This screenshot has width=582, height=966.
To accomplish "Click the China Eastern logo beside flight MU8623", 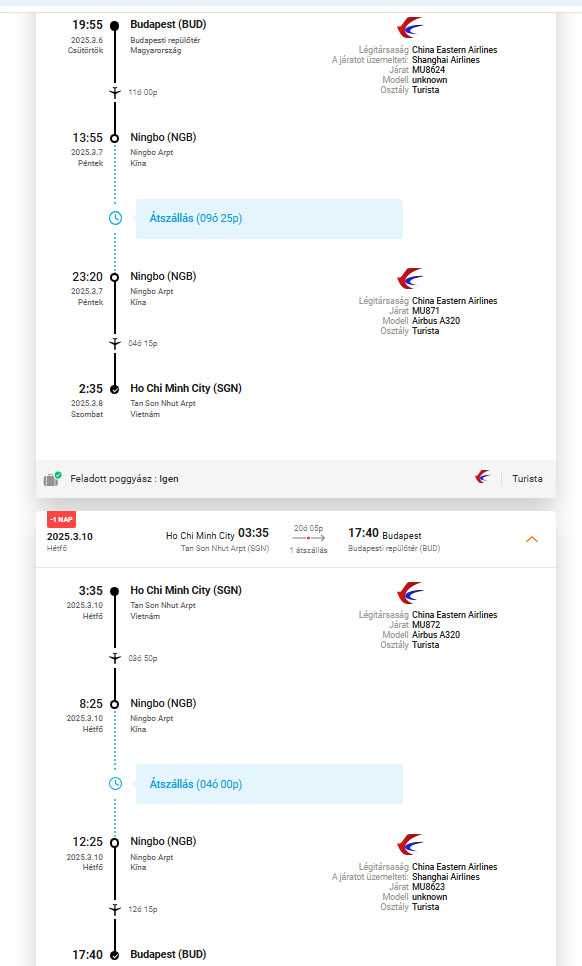I will (410, 845).
